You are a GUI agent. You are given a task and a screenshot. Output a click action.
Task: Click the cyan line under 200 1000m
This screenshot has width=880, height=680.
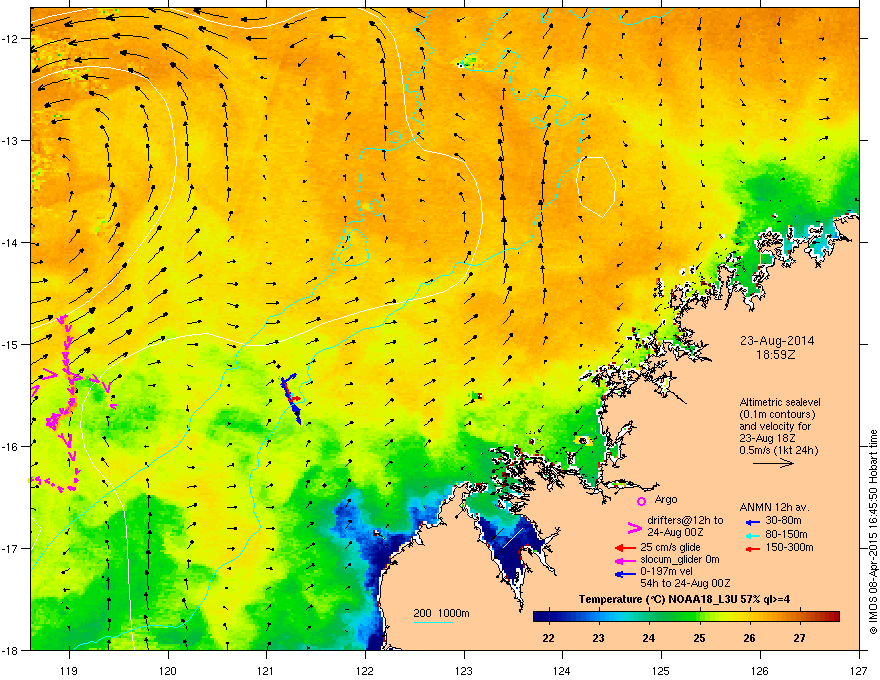pos(433,622)
